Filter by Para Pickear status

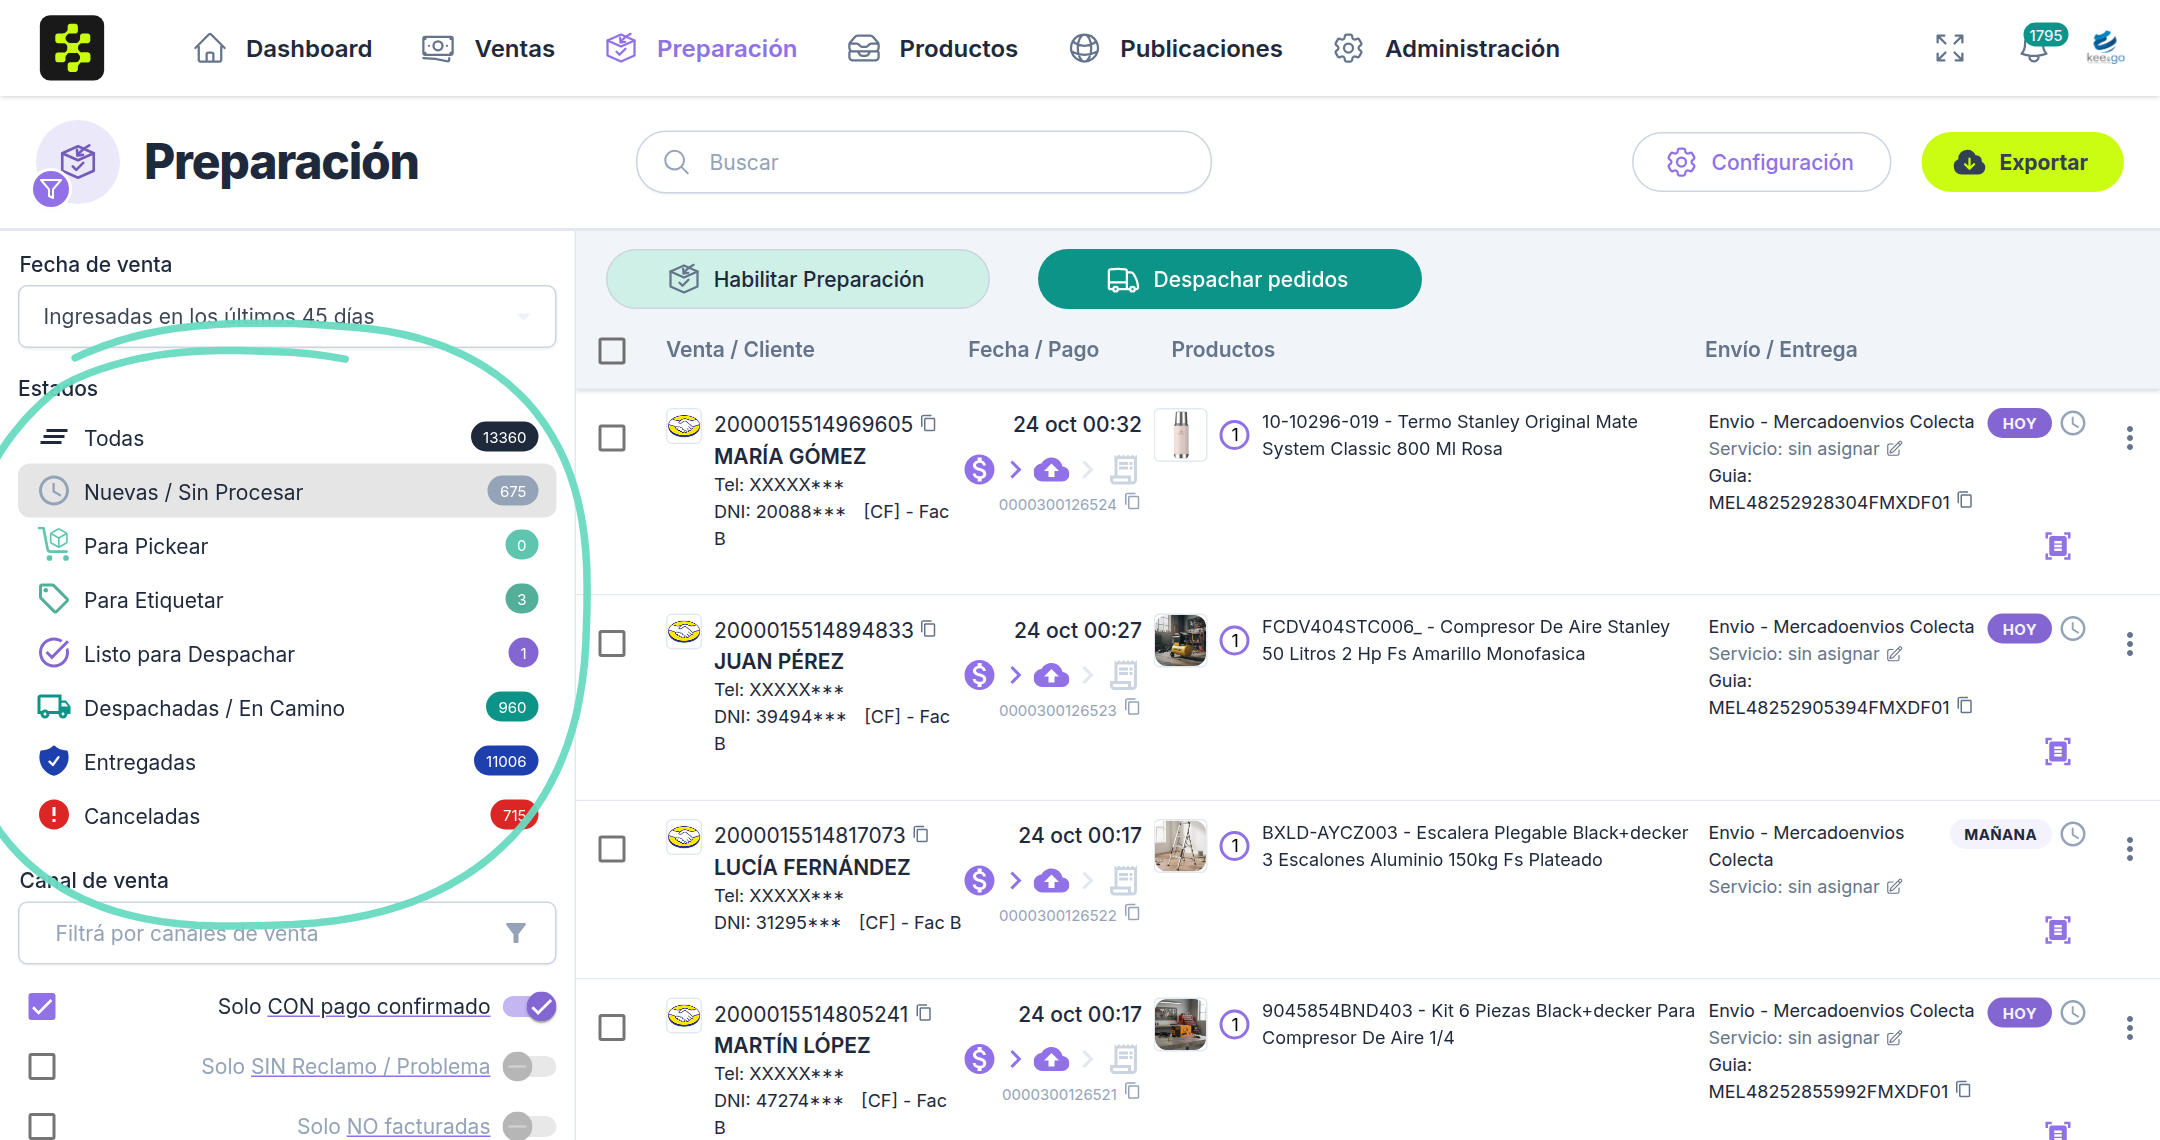[x=287, y=545]
